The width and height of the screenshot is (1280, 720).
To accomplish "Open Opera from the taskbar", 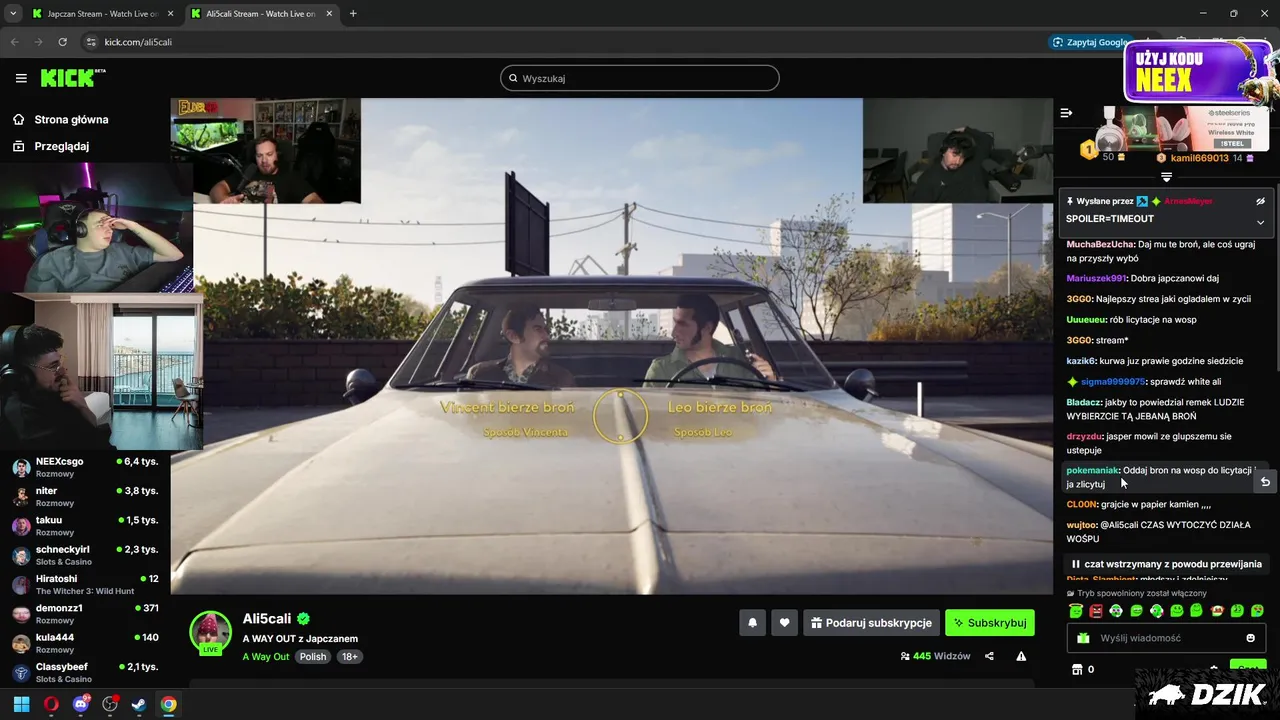I will click(x=51, y=704).
